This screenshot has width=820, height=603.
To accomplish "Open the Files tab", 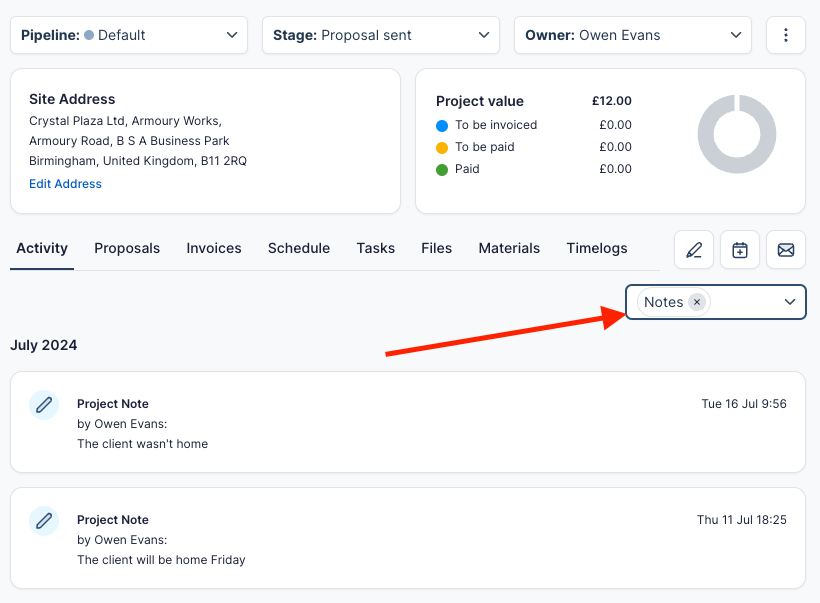I will [x=436, y=248].
